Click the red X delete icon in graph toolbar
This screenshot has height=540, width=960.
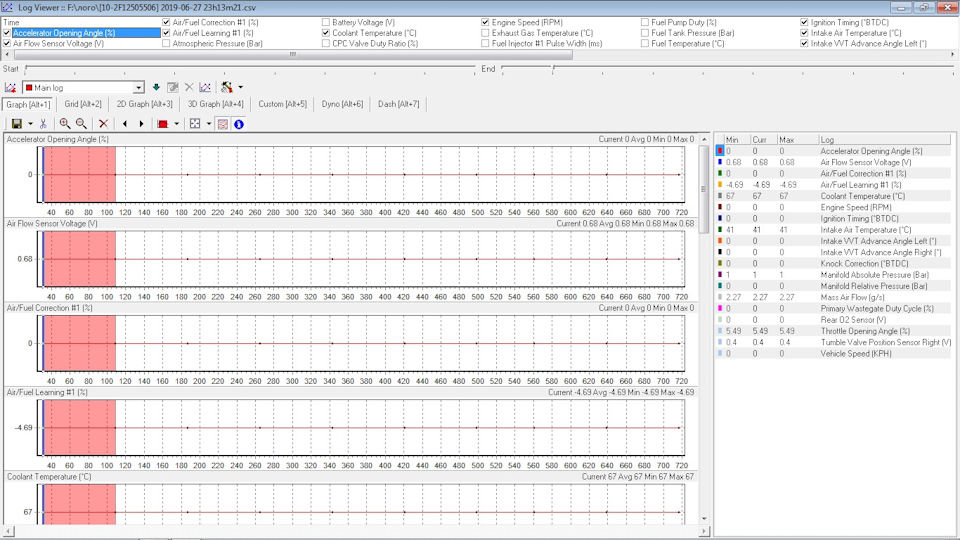103,124
